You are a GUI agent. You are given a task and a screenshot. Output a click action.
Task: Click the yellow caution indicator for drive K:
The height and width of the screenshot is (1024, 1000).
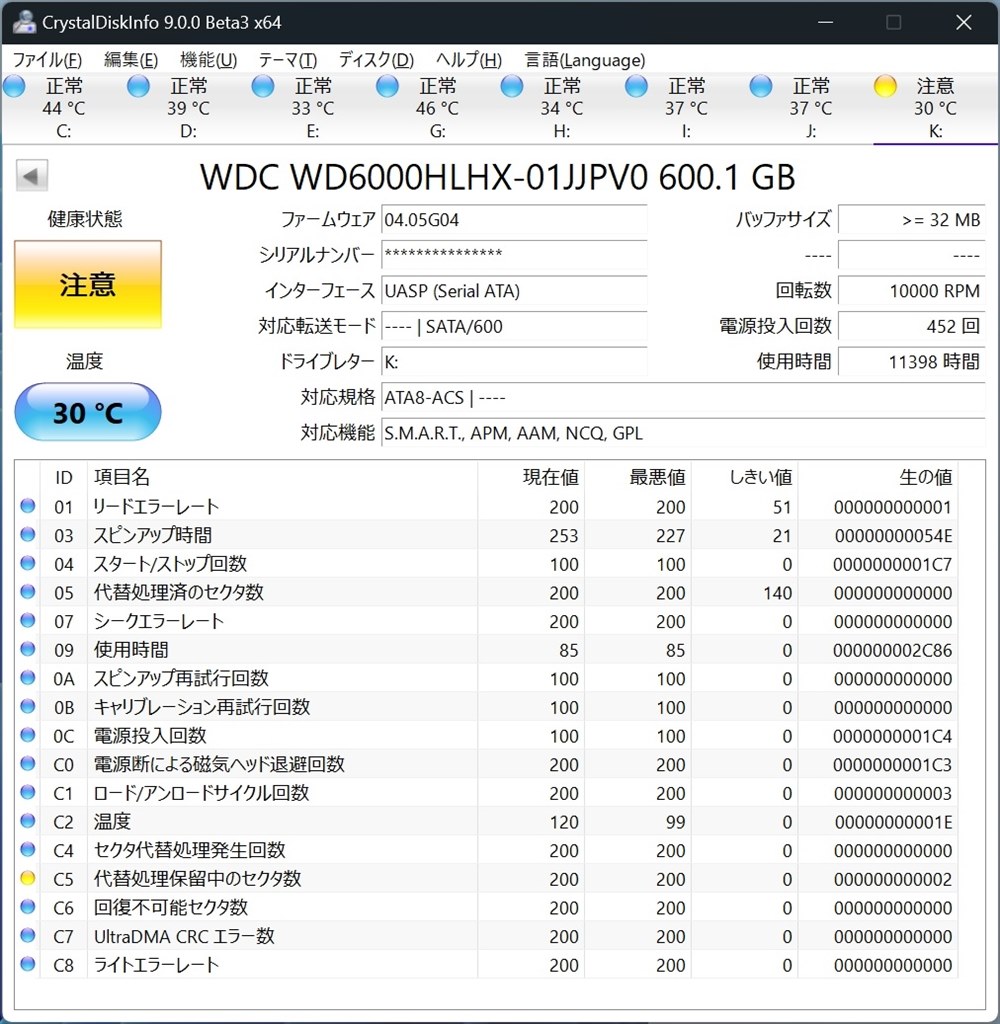pyautogui.click(x=885, y=87)
